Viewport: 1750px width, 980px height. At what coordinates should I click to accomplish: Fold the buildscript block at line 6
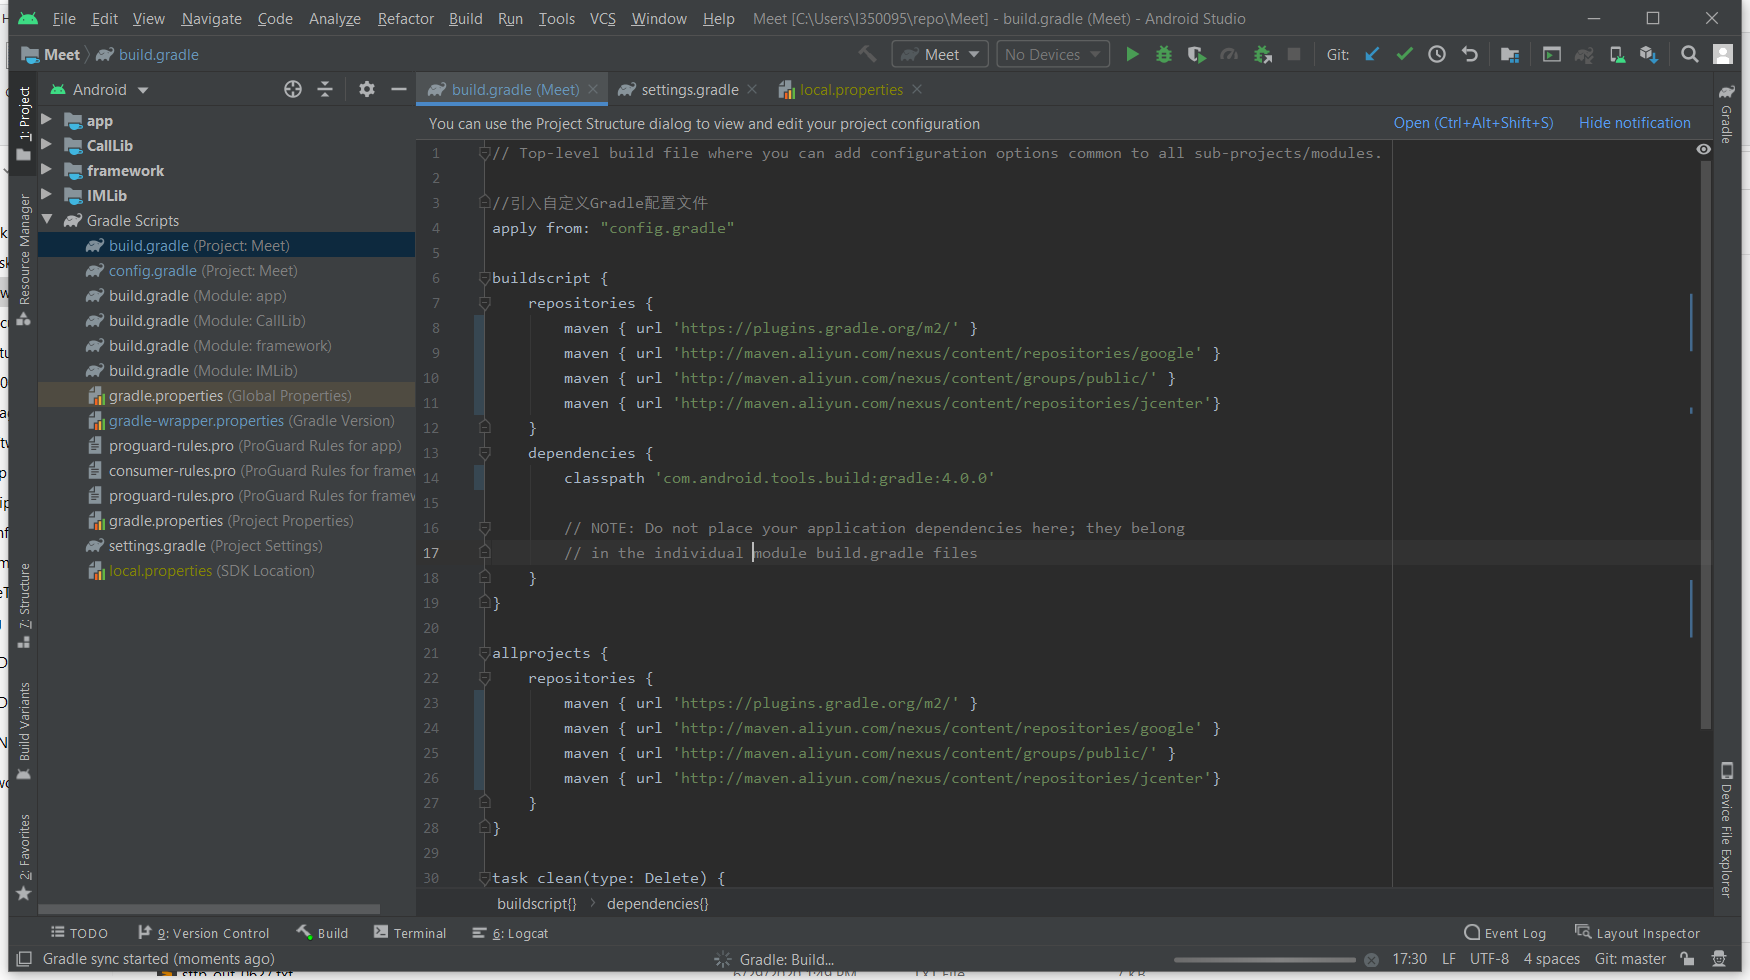pos(484,278)
